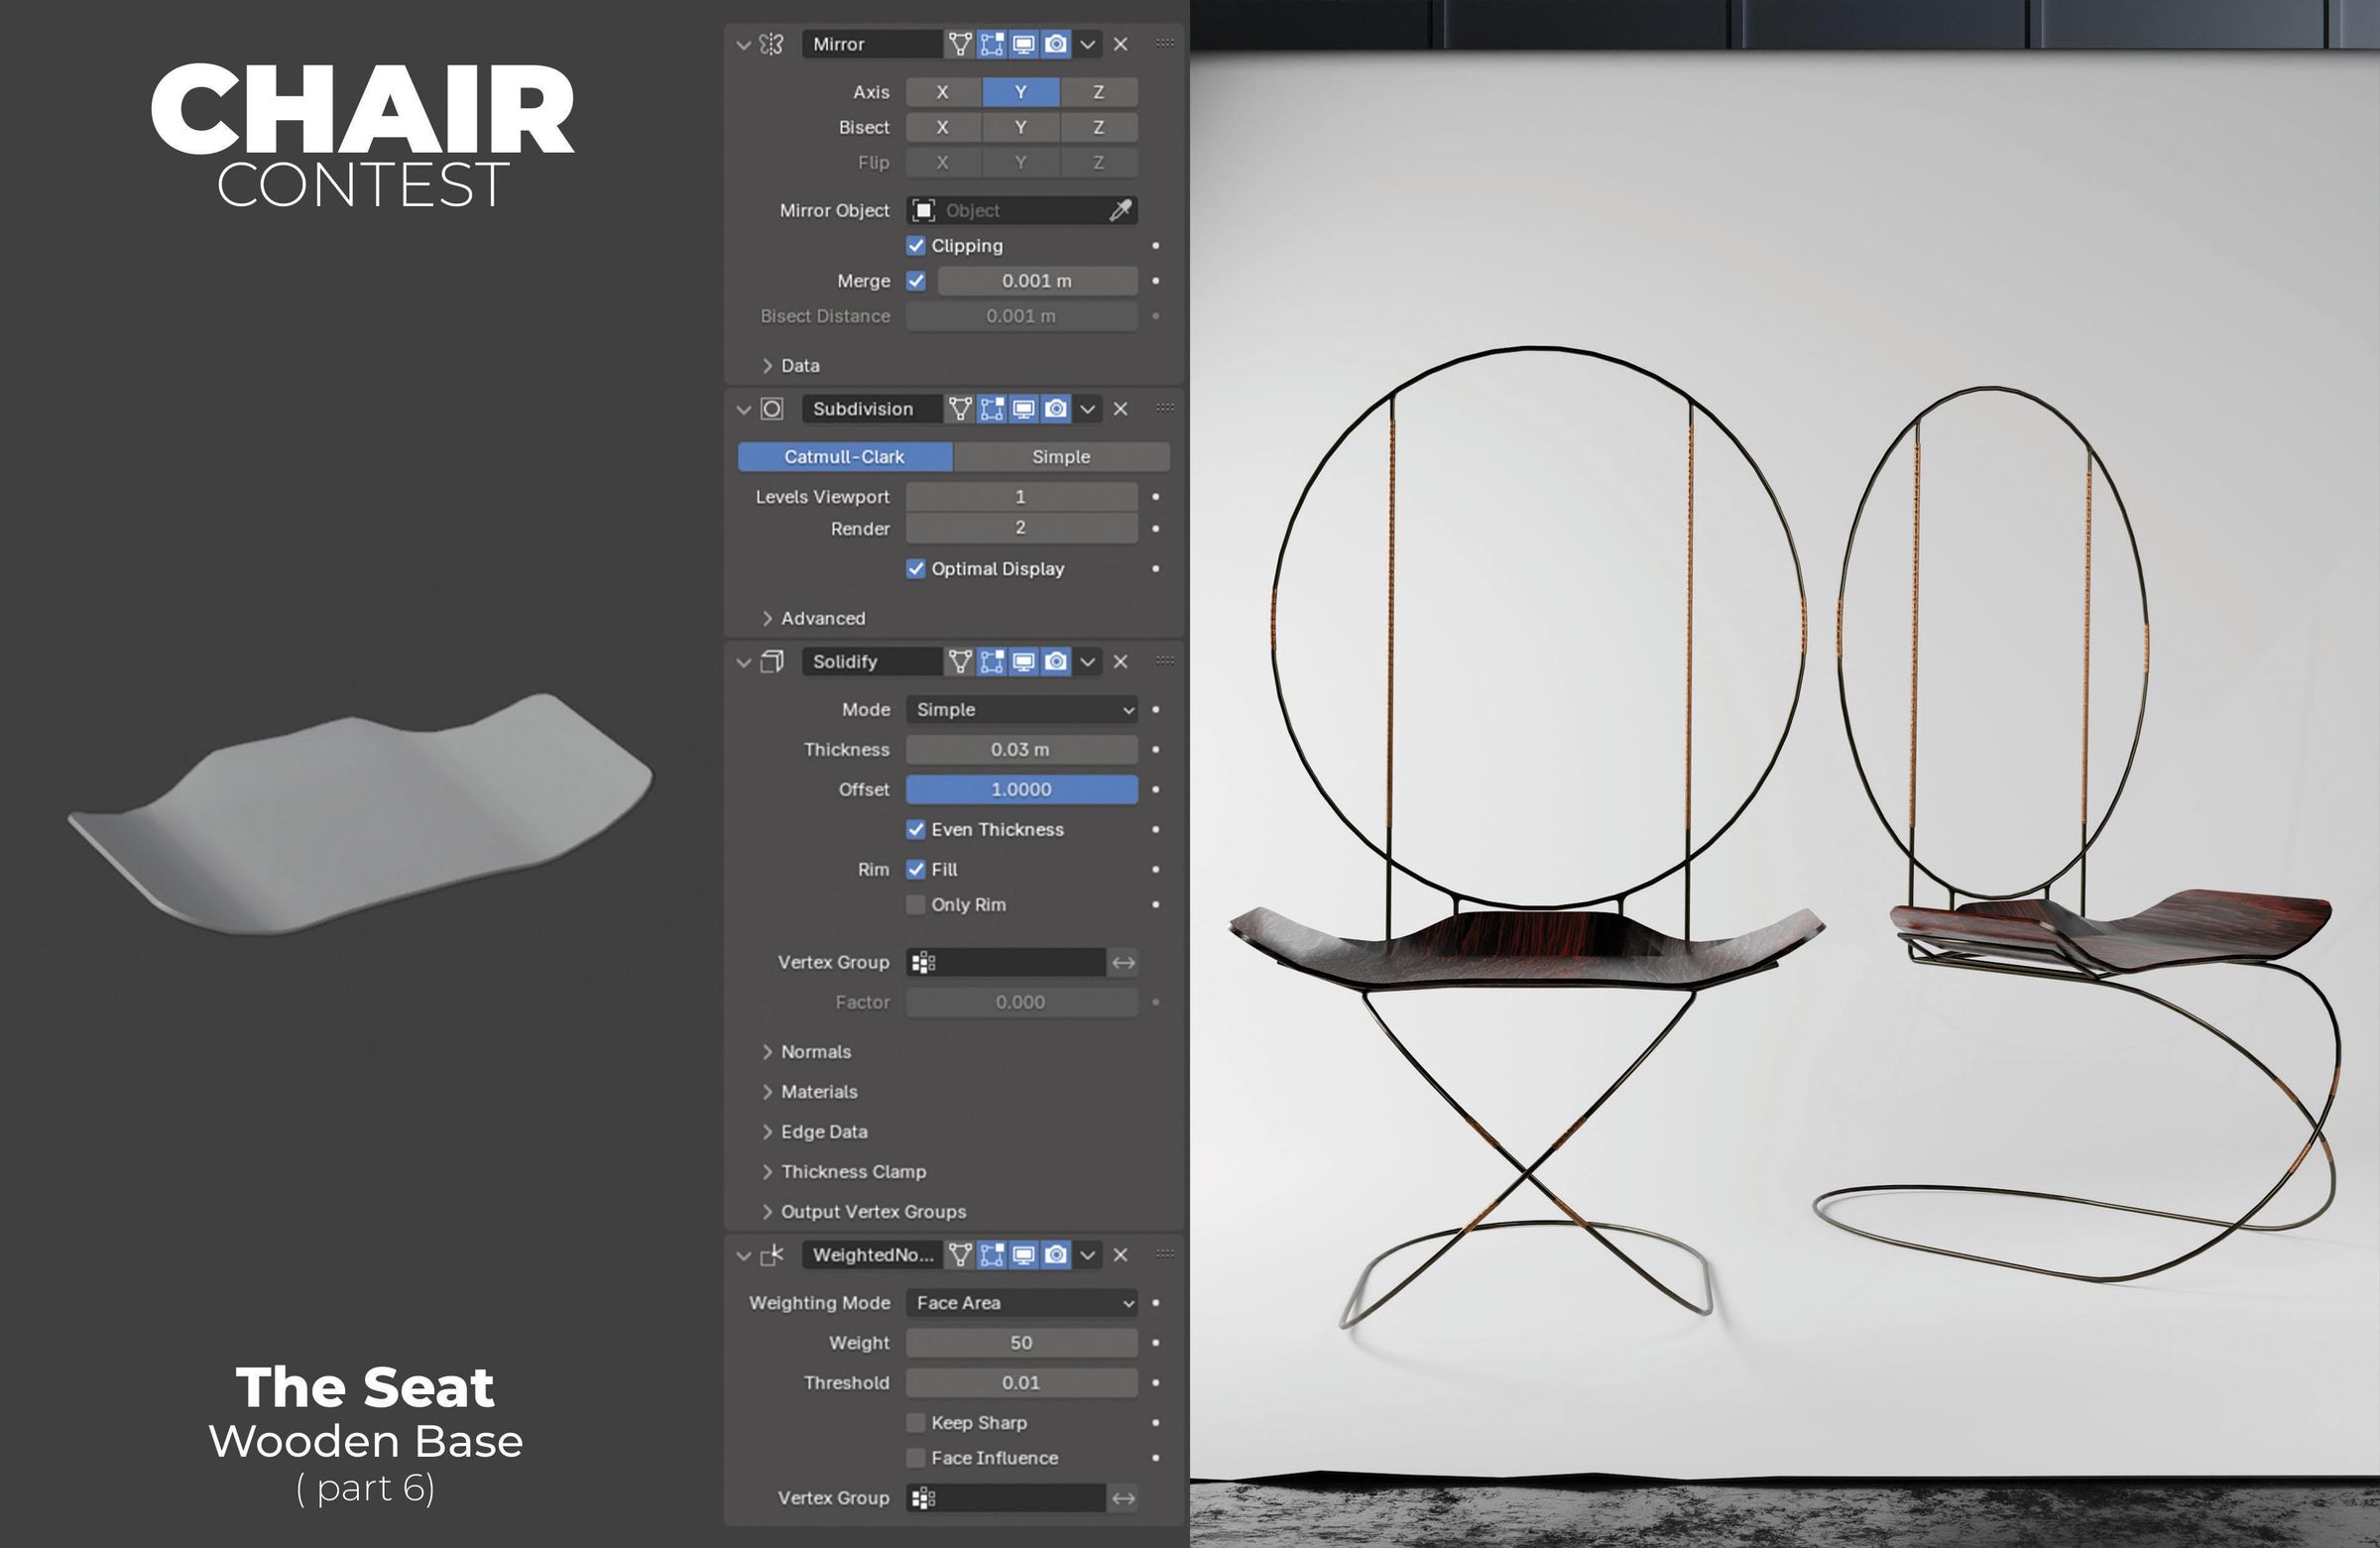Open the Solidify Mode dropdown

[1021, 710]
